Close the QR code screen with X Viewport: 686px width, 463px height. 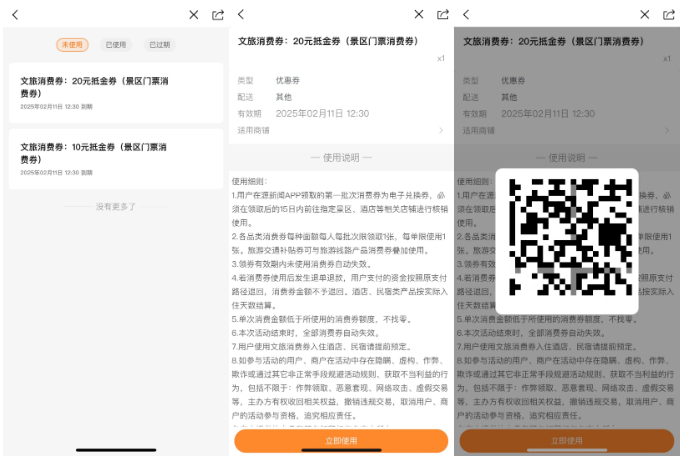coord(644,14)
